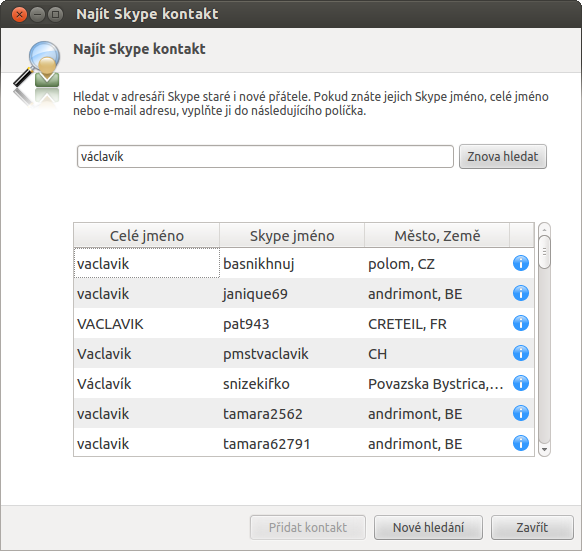Select the Václavík row from Povazska Bystrica

point(304,383)
